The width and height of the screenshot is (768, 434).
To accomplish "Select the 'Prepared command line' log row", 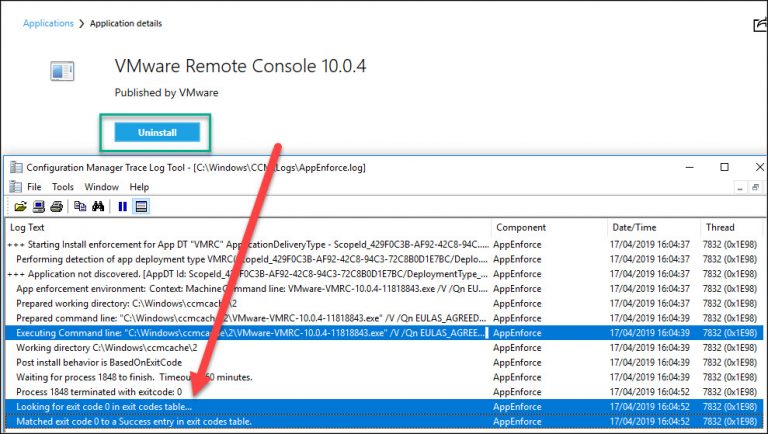I will 384,318.
